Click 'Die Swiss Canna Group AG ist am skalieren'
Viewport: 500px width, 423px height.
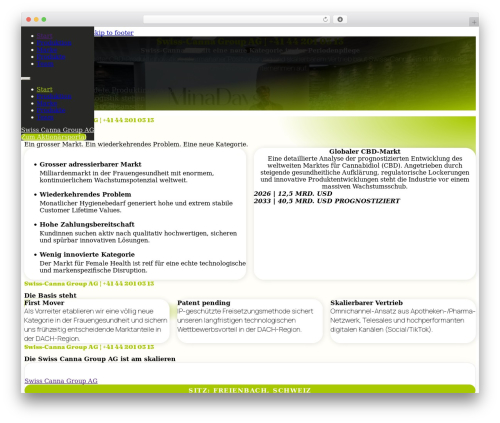pos(100,359)
